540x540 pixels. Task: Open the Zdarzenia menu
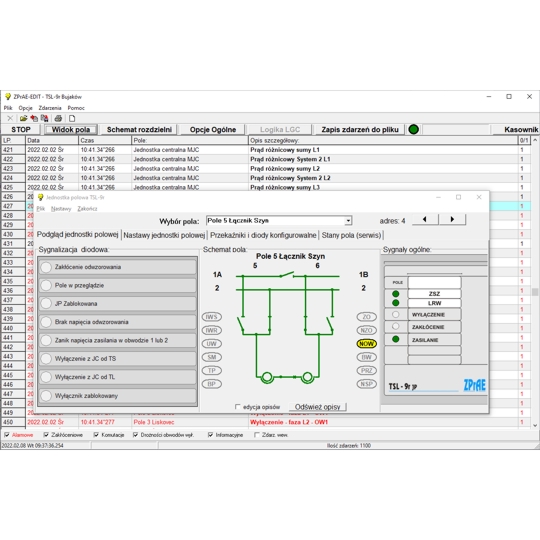[x=50, y=108]
